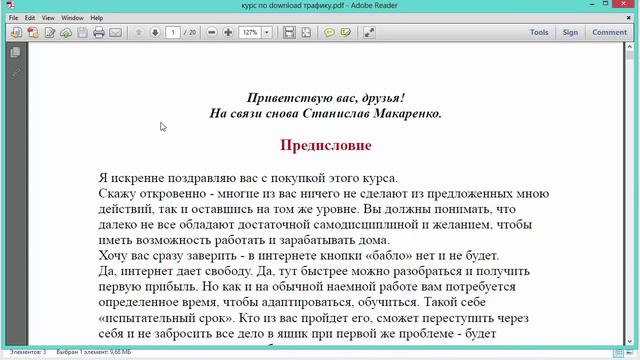Open the Window menu
The width and height of the screenshot is (640, 360).
[x=72, y=18]
